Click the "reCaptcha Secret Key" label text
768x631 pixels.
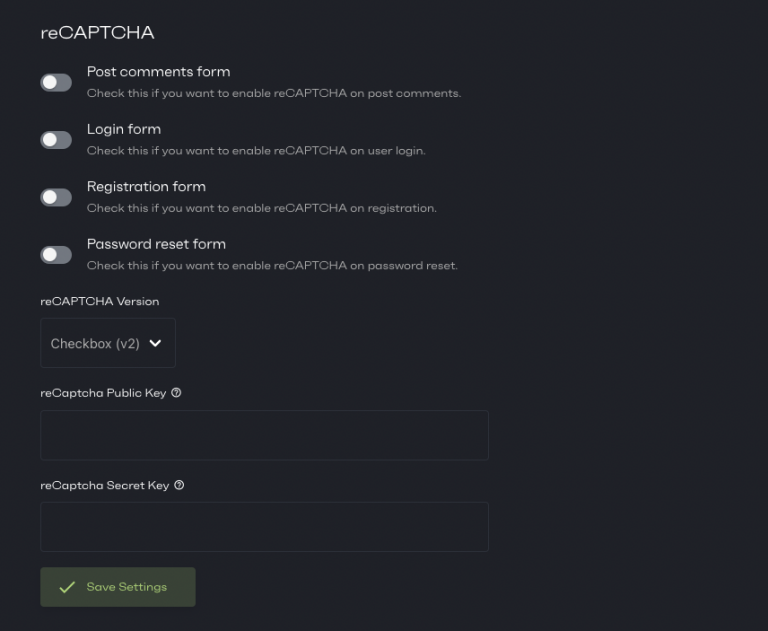pyautogui.click(x=104, y=485)
